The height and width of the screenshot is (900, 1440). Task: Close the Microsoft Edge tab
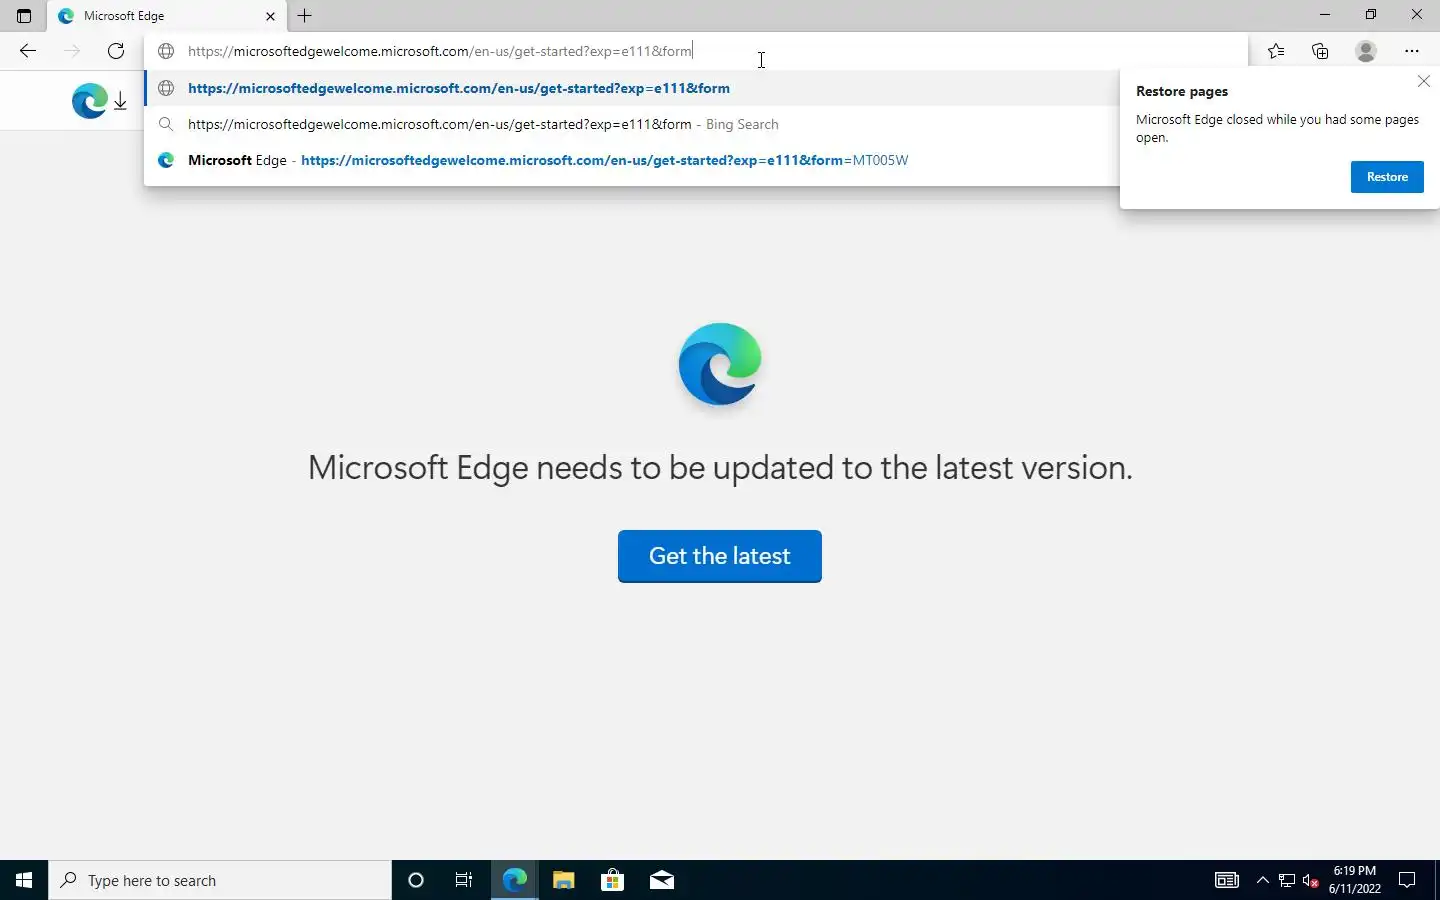(270, 16)
